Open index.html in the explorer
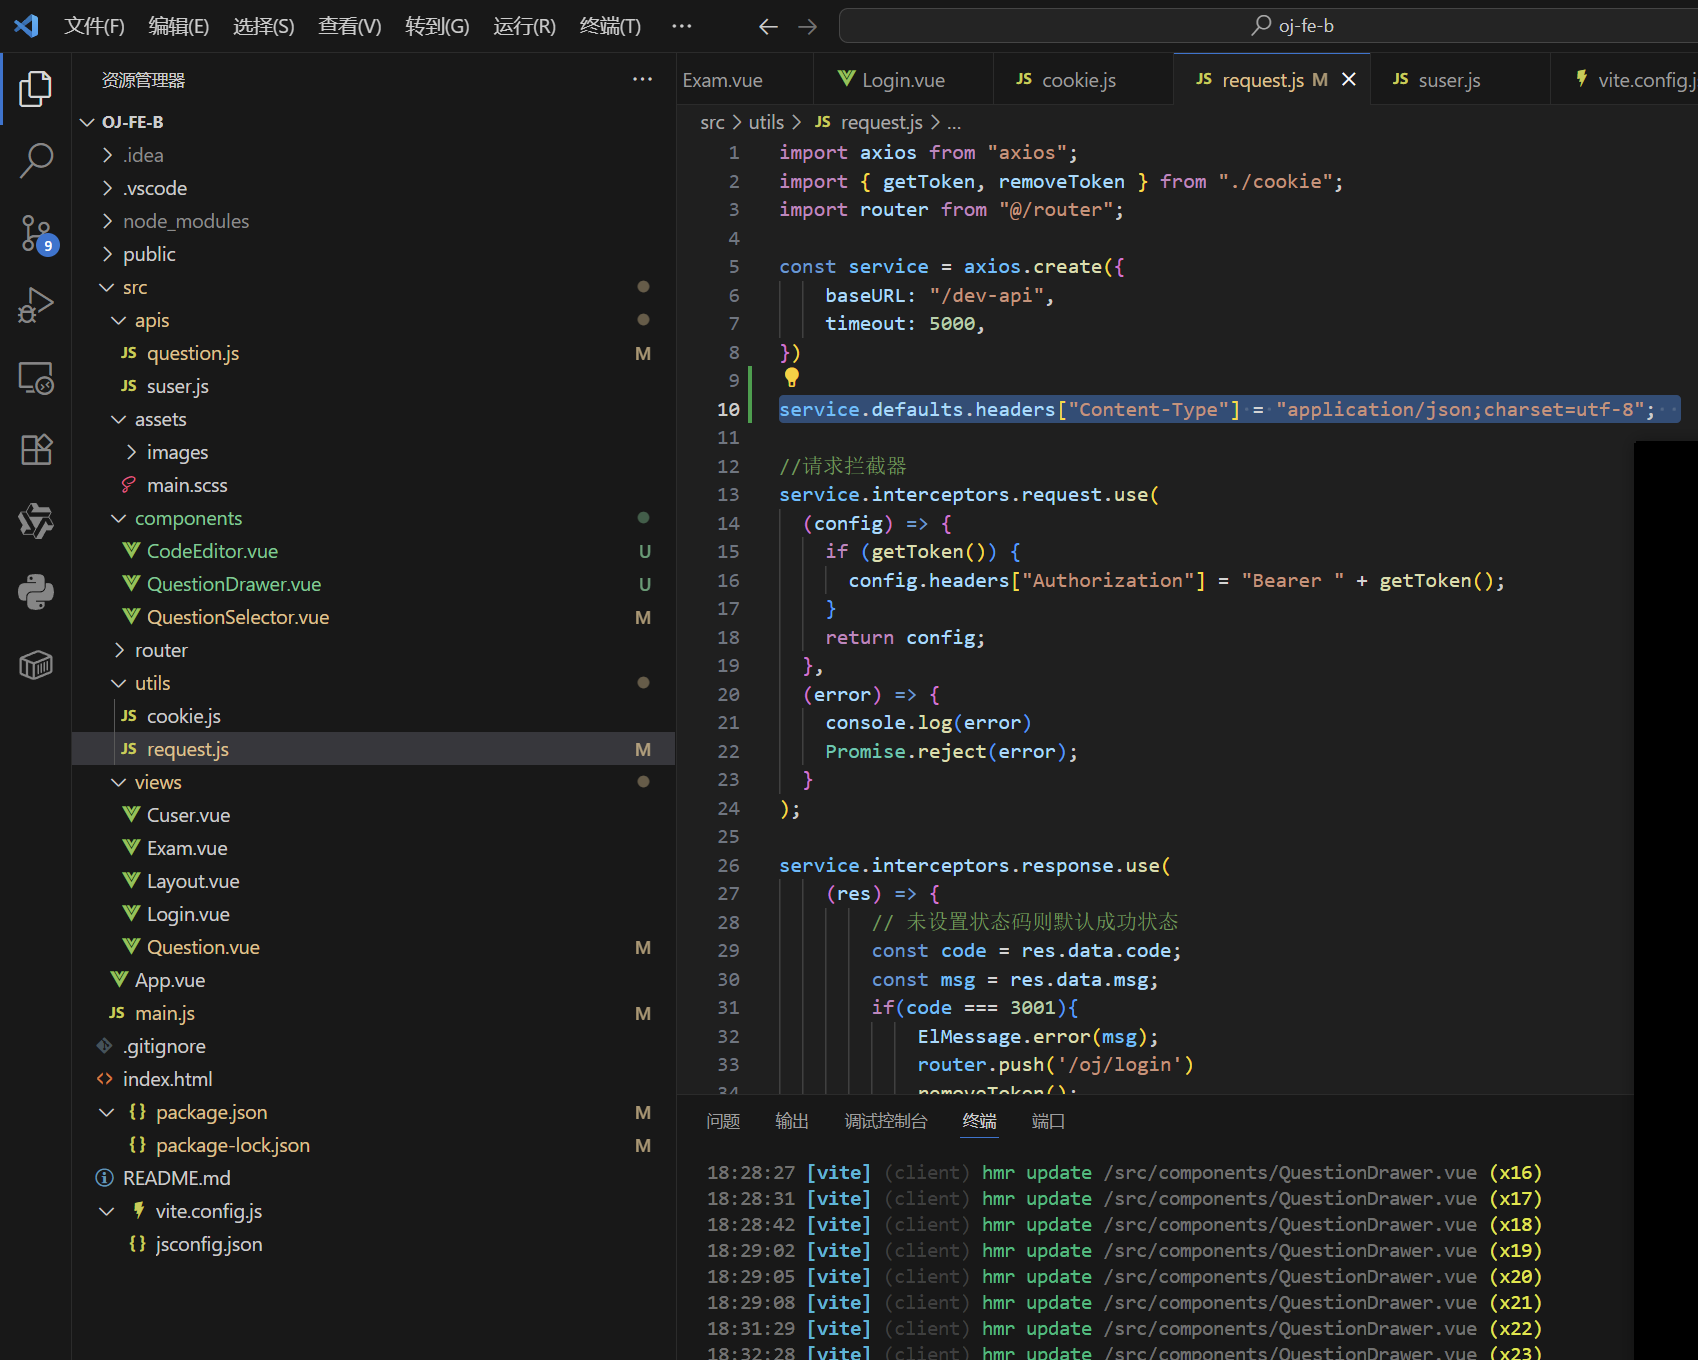1698x1360 pixels. click(374, 1079)
